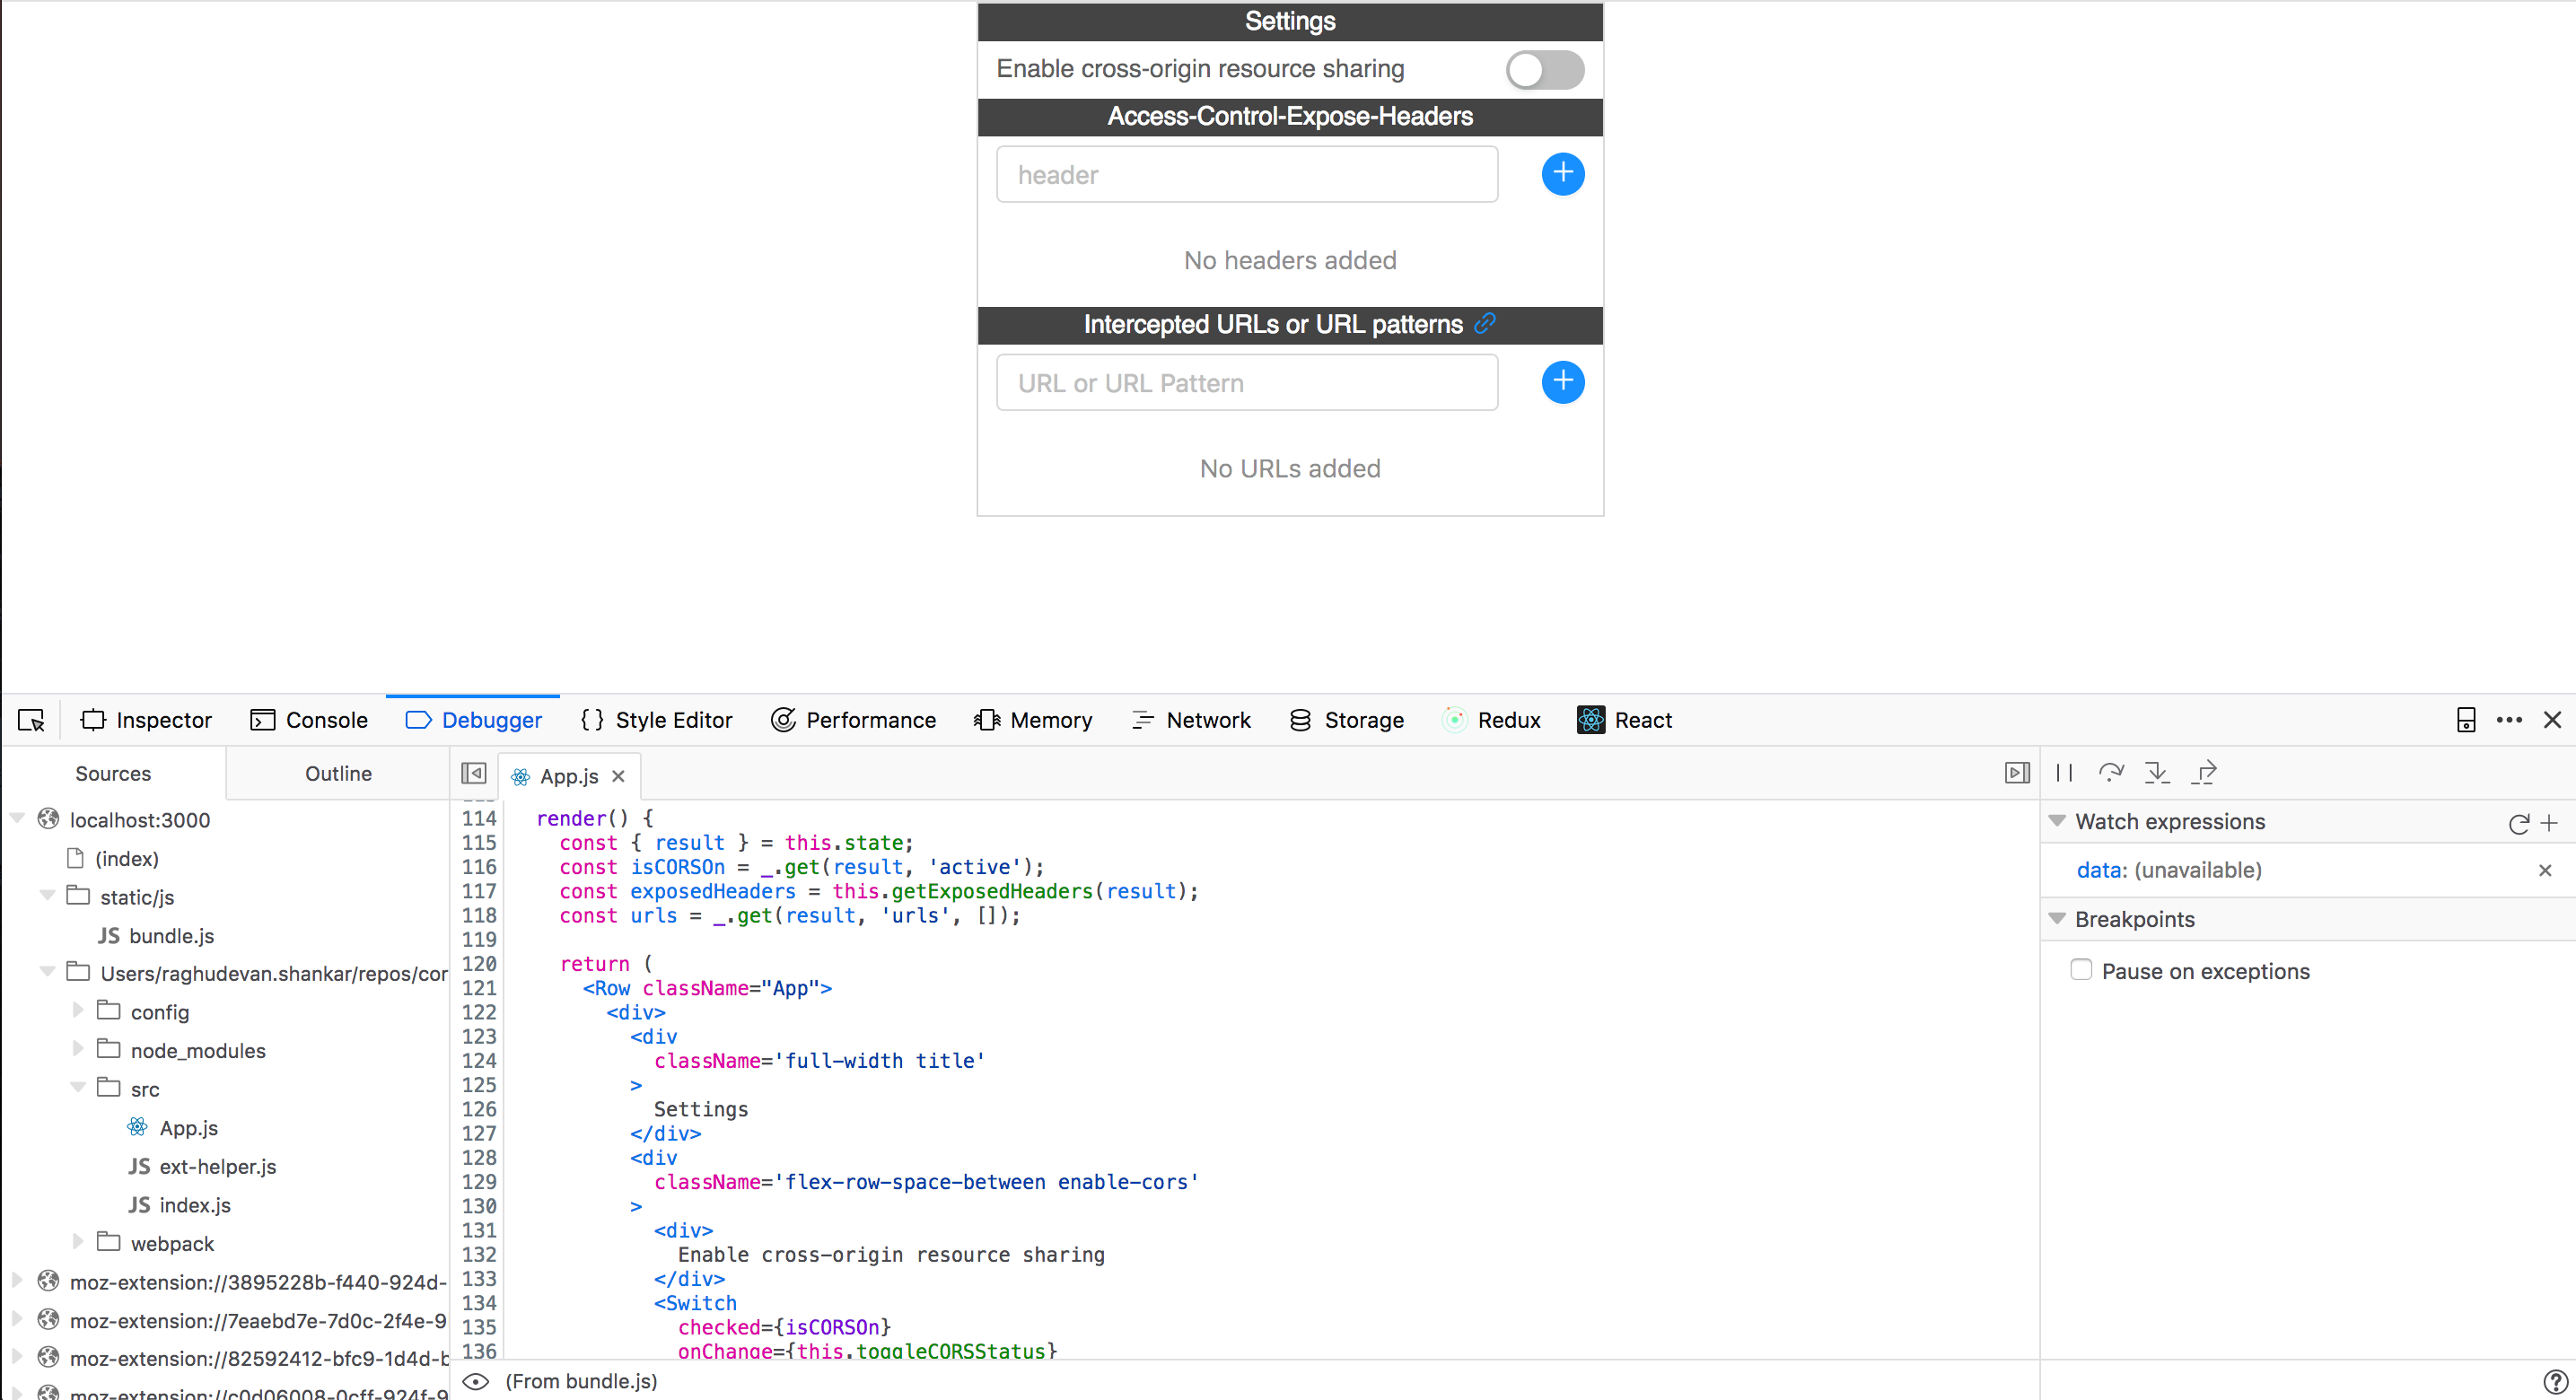Select the Storage tab

(x=1362, y=719)
